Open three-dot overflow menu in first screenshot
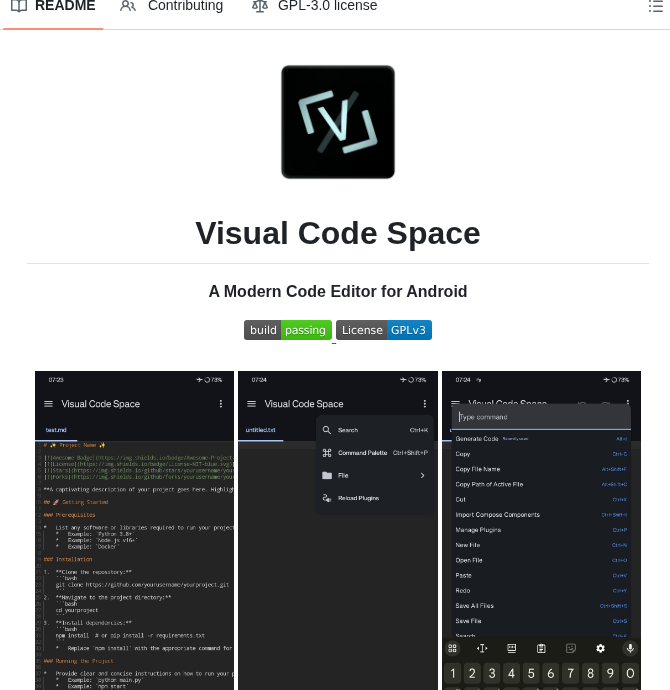 221,404
